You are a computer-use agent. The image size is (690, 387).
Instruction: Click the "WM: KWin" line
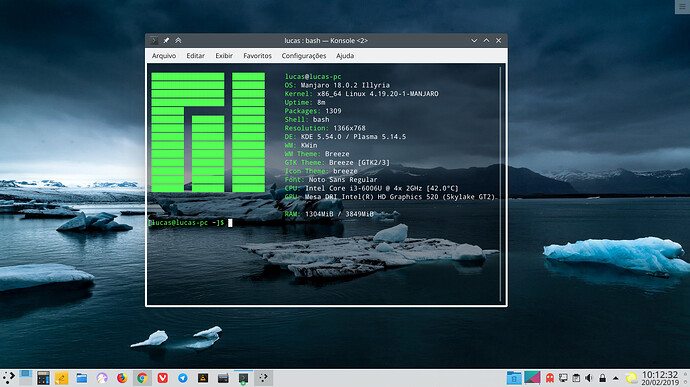click(301, 145)
